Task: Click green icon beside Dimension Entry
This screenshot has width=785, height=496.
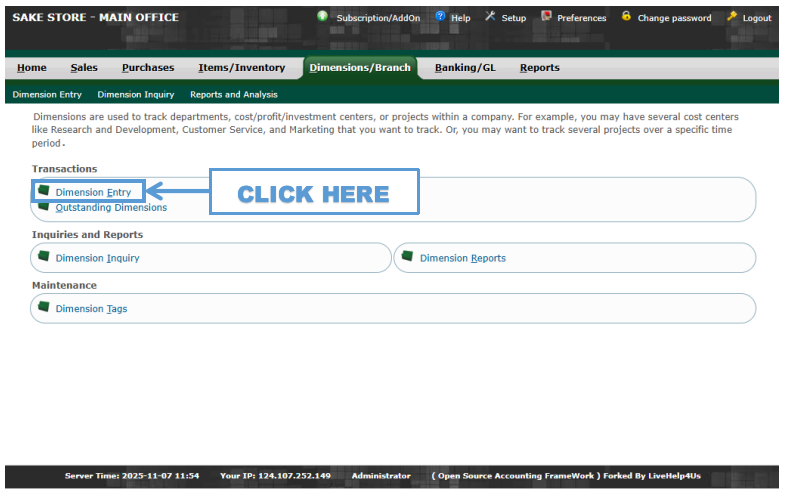Action: click(44, 190)
